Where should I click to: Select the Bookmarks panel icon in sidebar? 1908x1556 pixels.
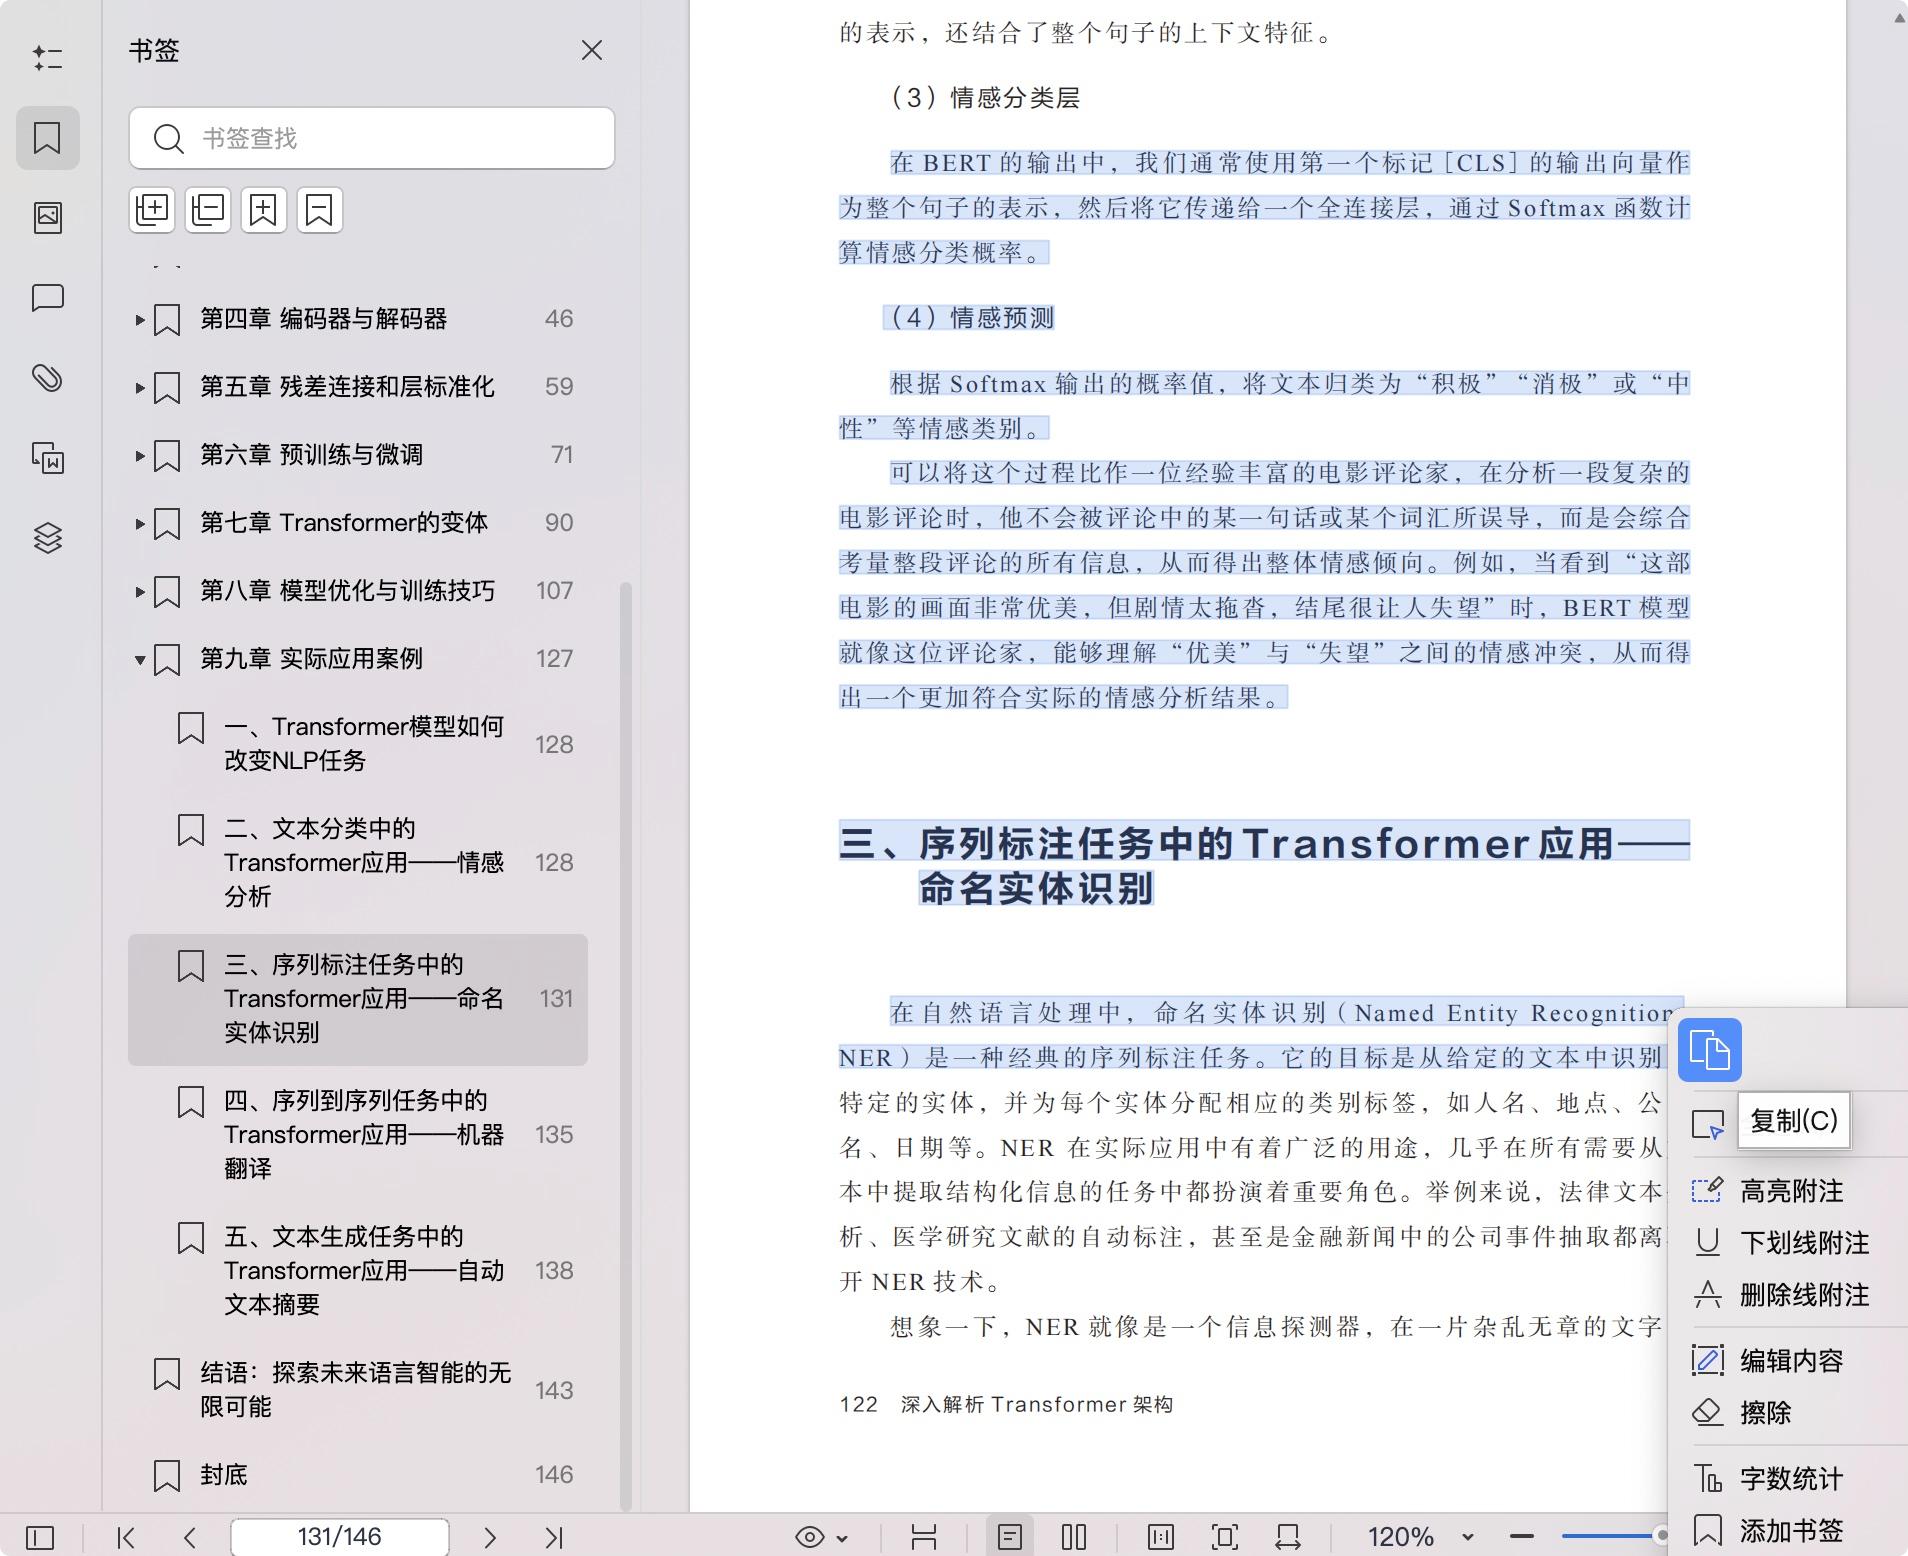click(47, 137)
